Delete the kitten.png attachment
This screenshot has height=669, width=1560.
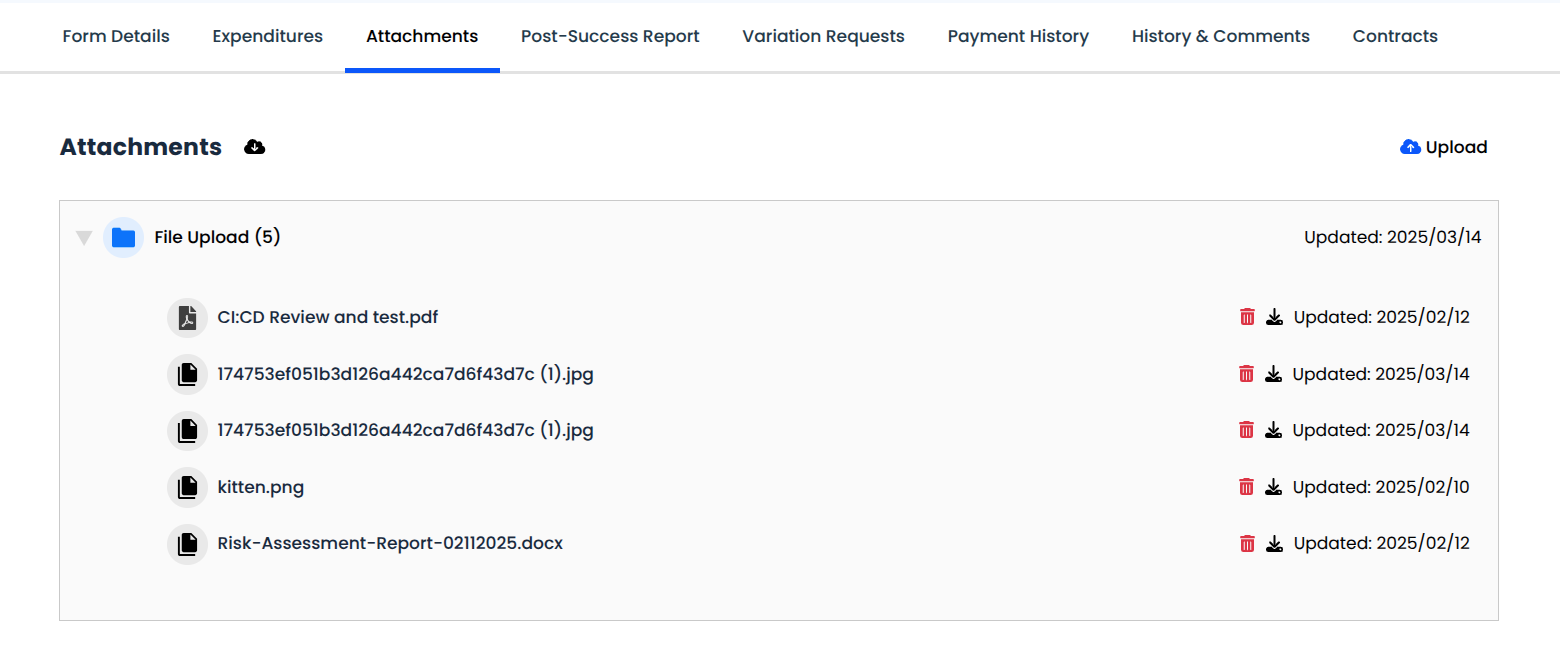tap(1246, 487)
